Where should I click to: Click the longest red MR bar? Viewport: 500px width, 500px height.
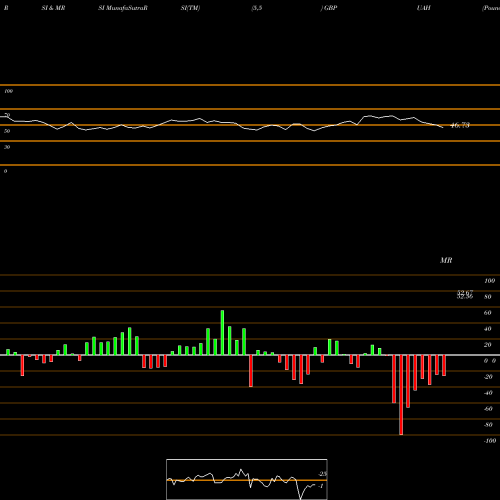coord(401,395)
